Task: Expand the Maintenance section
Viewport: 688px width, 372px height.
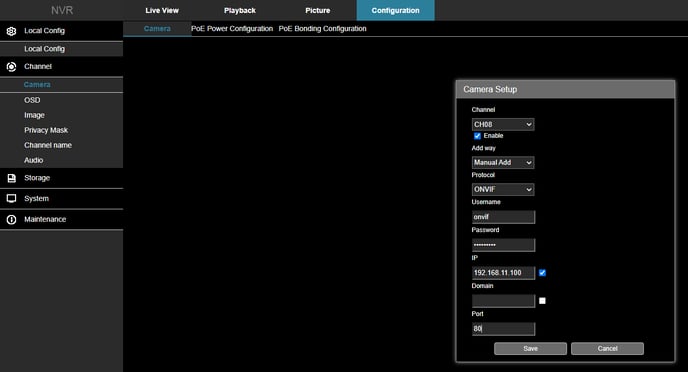Action: (x=61, y=219)
